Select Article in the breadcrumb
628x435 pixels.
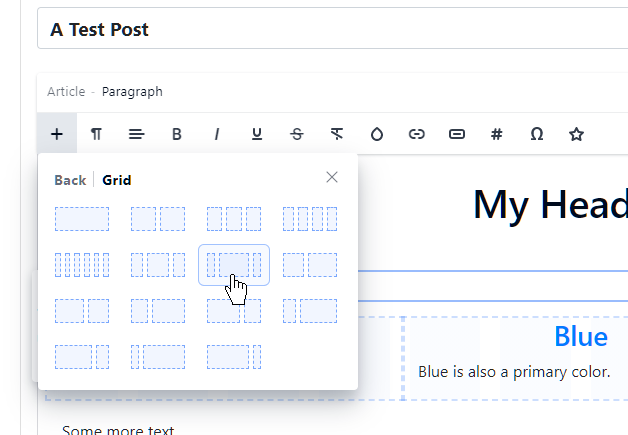tap(66, 92)
